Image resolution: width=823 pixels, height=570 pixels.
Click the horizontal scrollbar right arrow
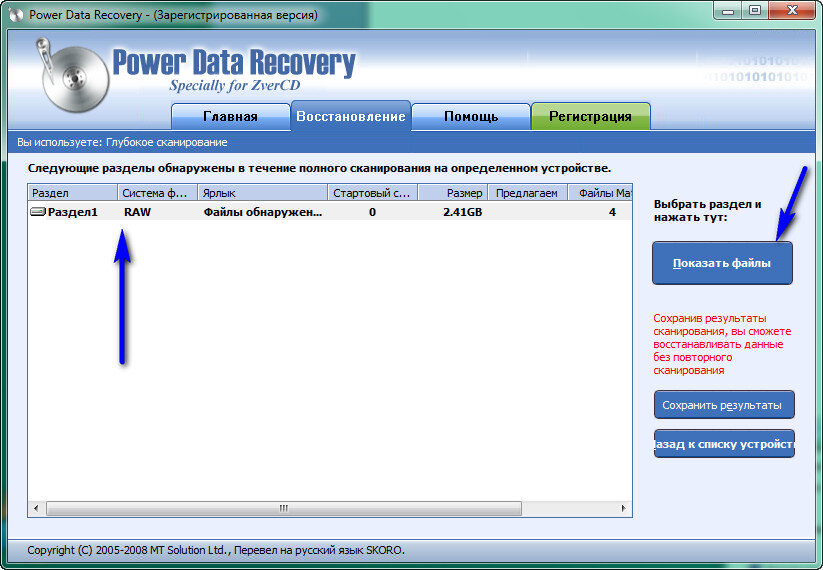tap(624, 508)
